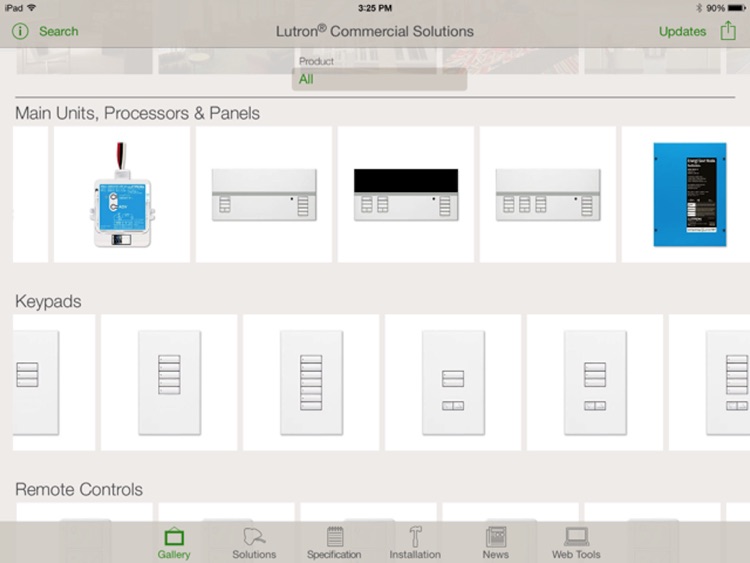This screenshot has height=563, width=750.
Task: Click the Lutron Commercial Solutions title
Action: pos(375,32)
